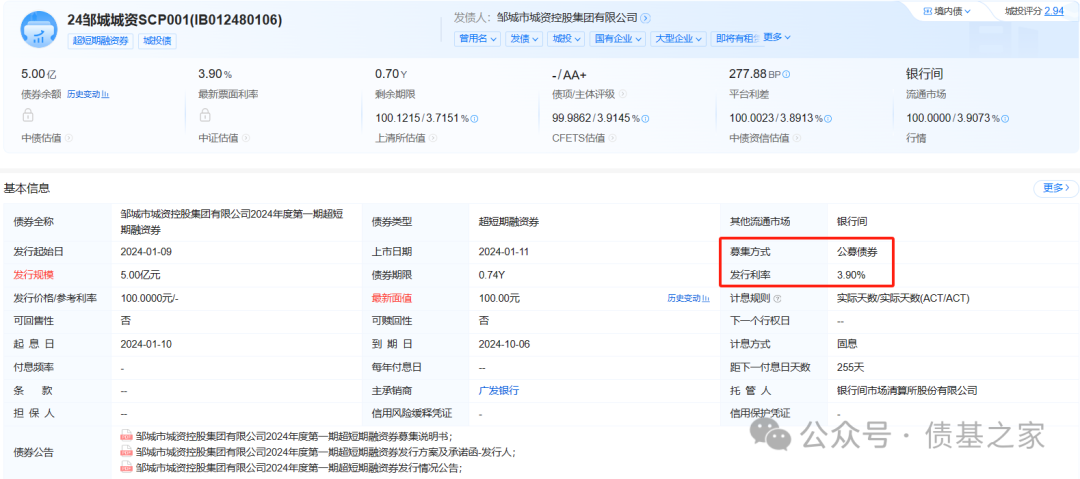Image resolution: width=1080 pixels, height=479 pixels.
Task: Click the 5.00亿元 issue size value
Action: [x=141, y=275]
